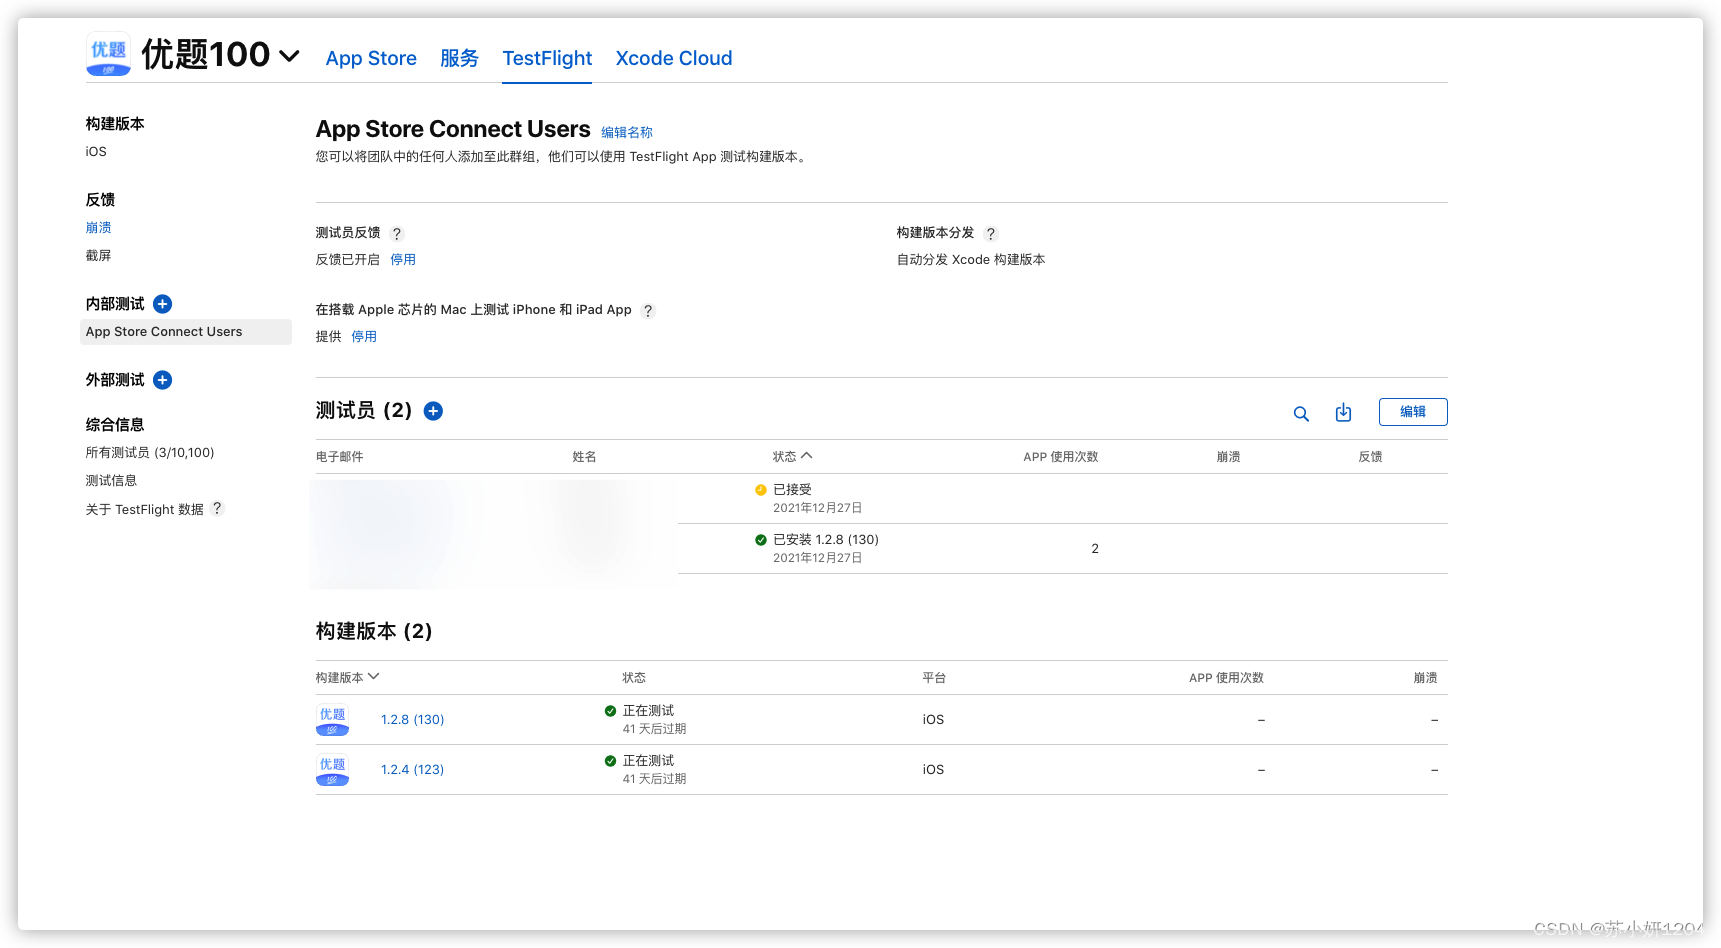The height and width of the screenshot is (948, 1721).
Task: Select App Store Connect Users group in sidebar
Action: click(x=186, y=332)
